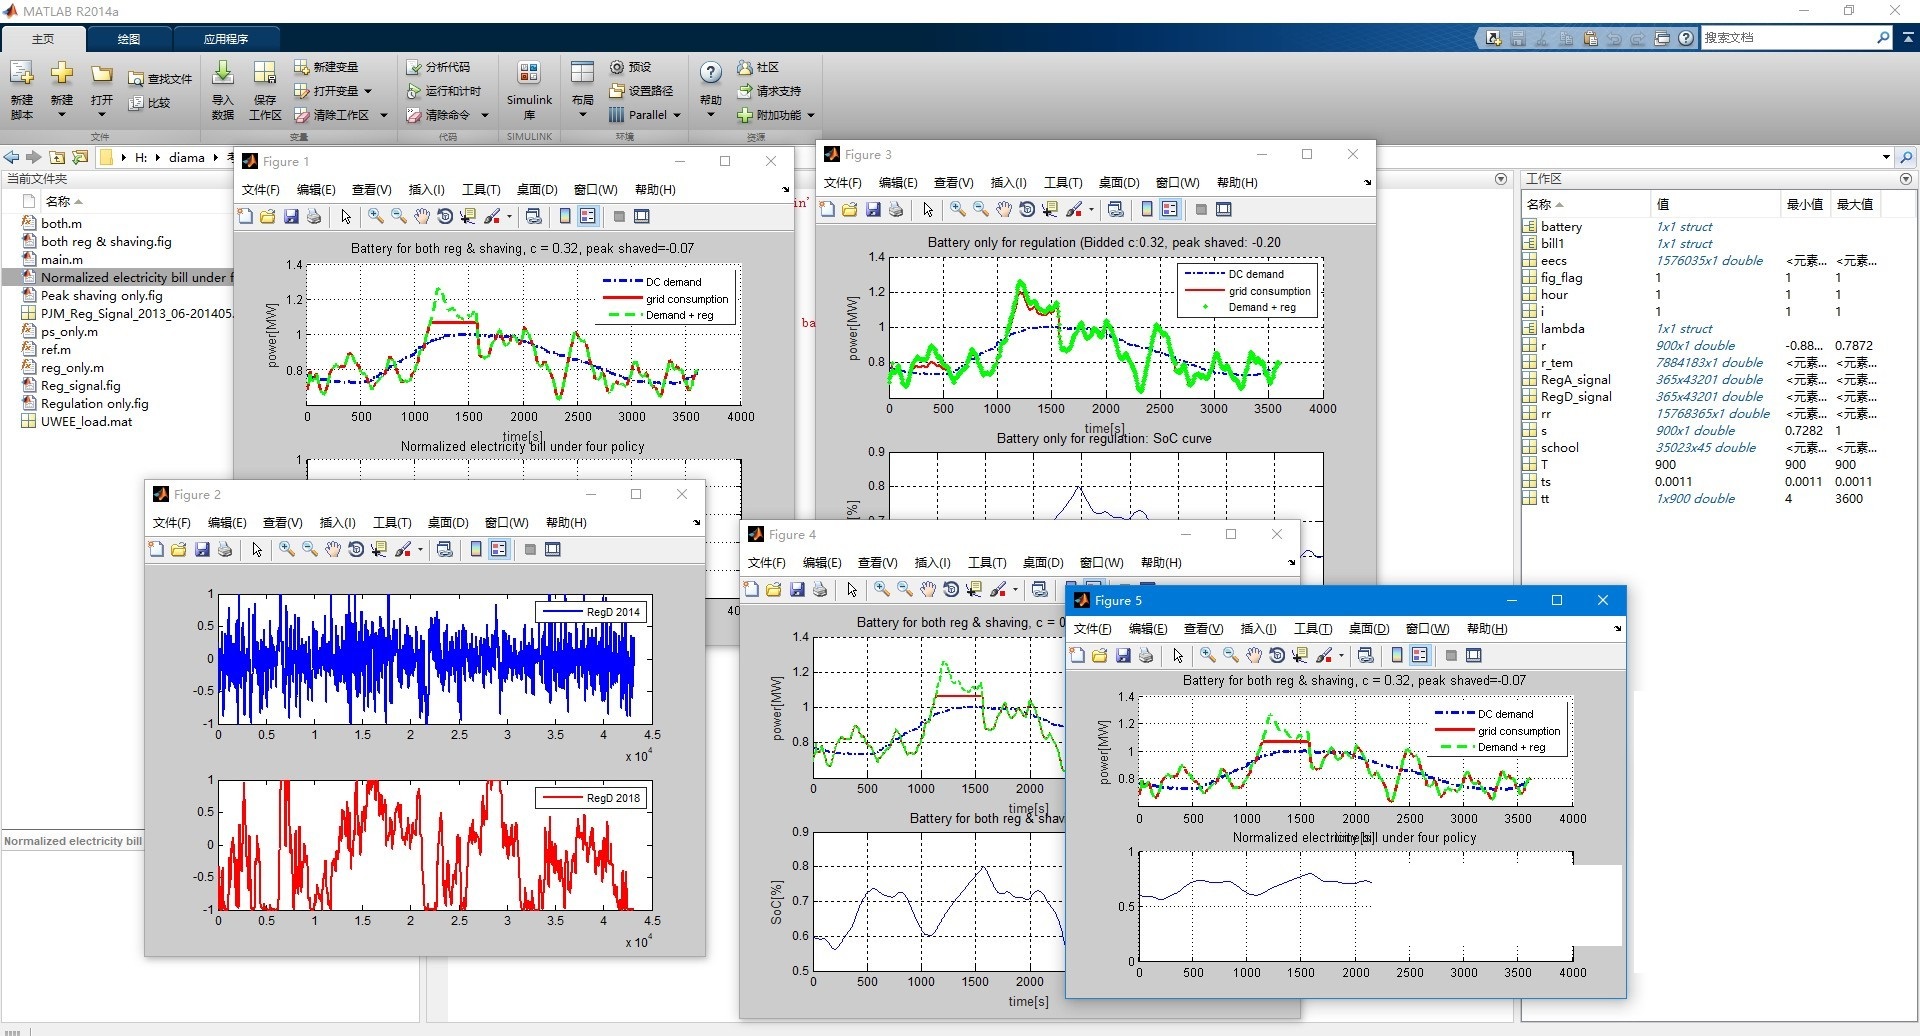Expand the New (新建) dropdown arrow
The height and width of the screenshot is (1036, 1920).
tap(62, 115)
